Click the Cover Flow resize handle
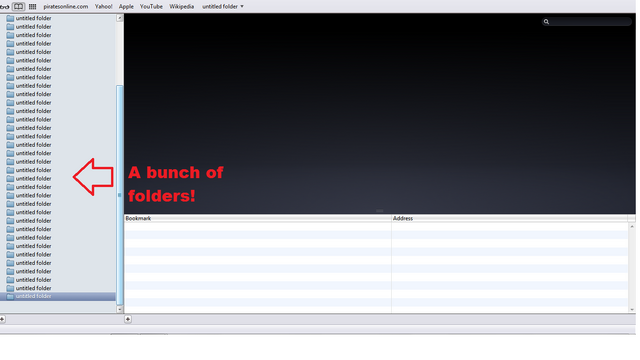Viewport: 640px width, 360px height. pyautogui.click(x=380, y=211)
